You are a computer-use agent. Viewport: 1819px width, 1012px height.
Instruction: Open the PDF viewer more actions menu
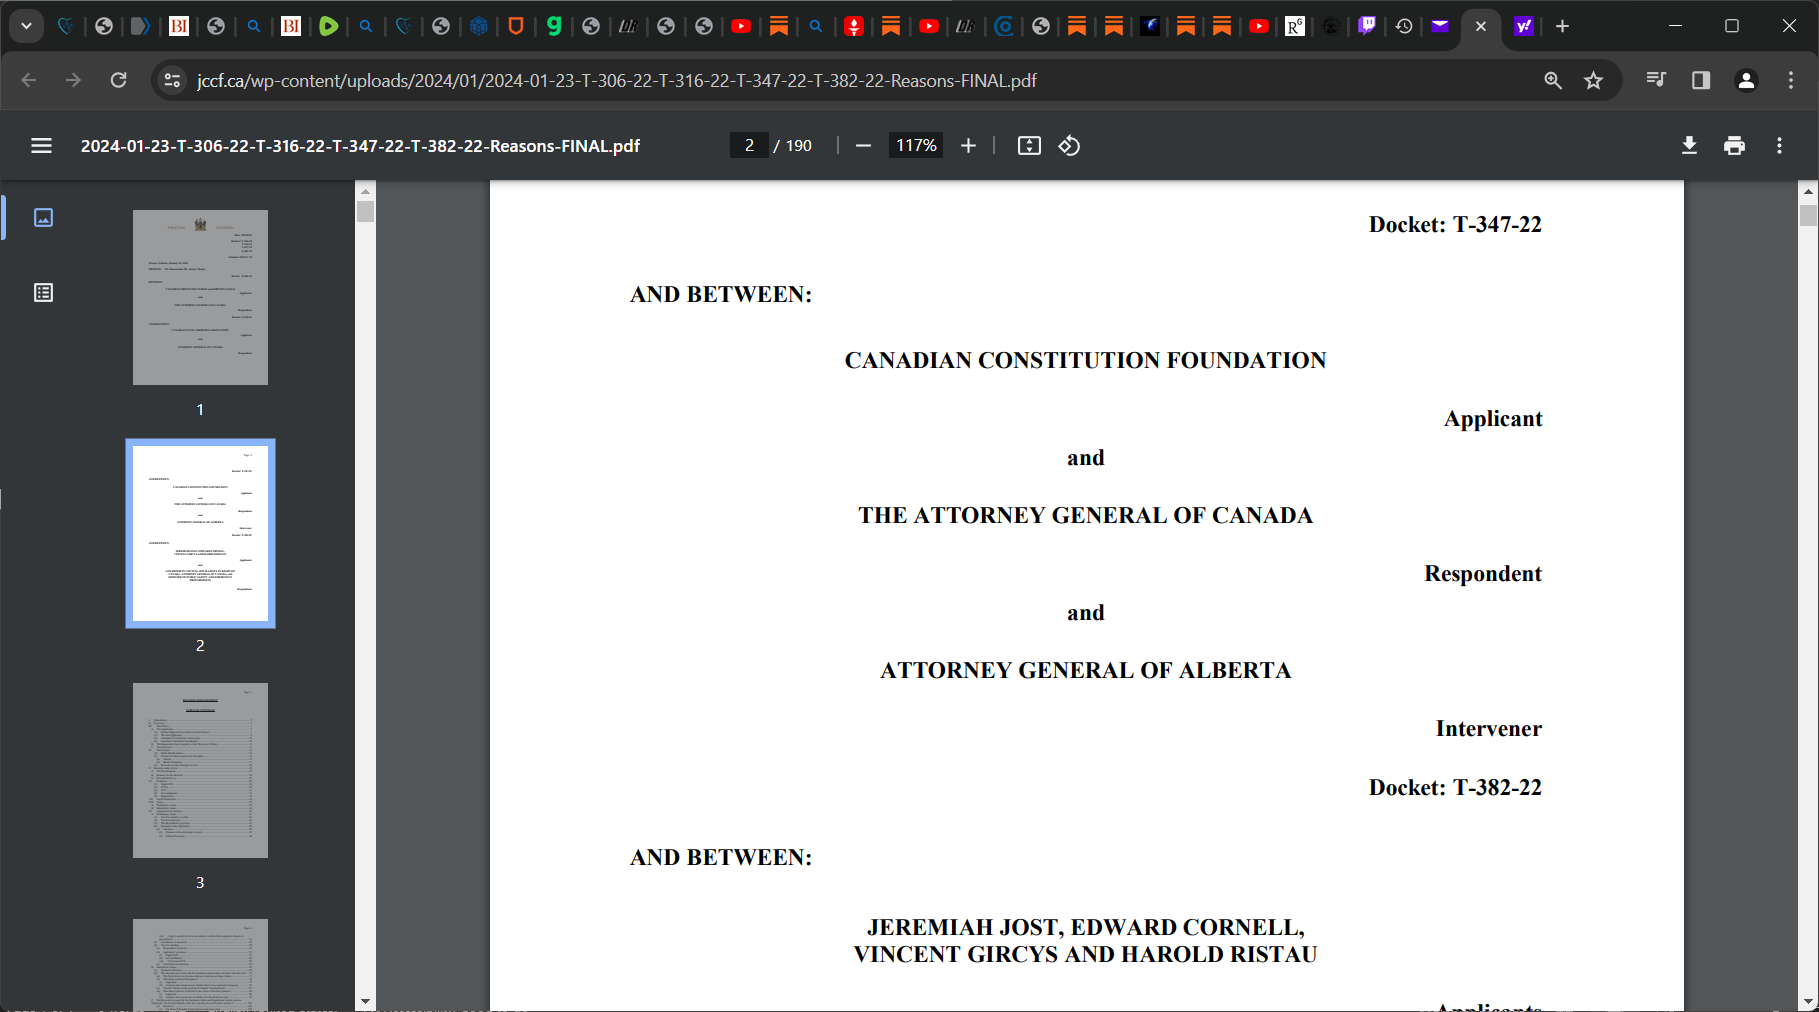coord(1779,146)
